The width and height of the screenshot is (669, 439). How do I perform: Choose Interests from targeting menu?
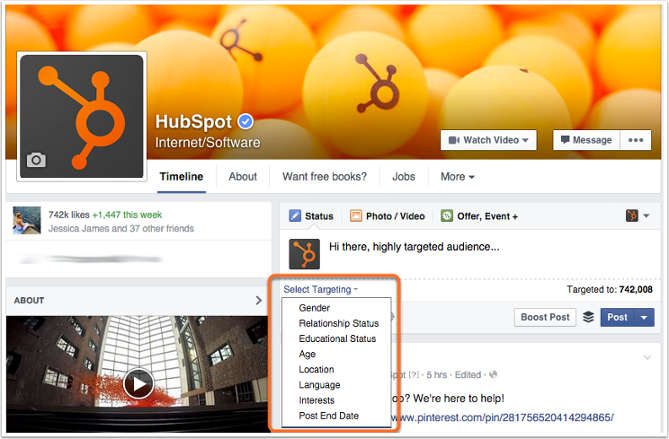coord(316,400)
